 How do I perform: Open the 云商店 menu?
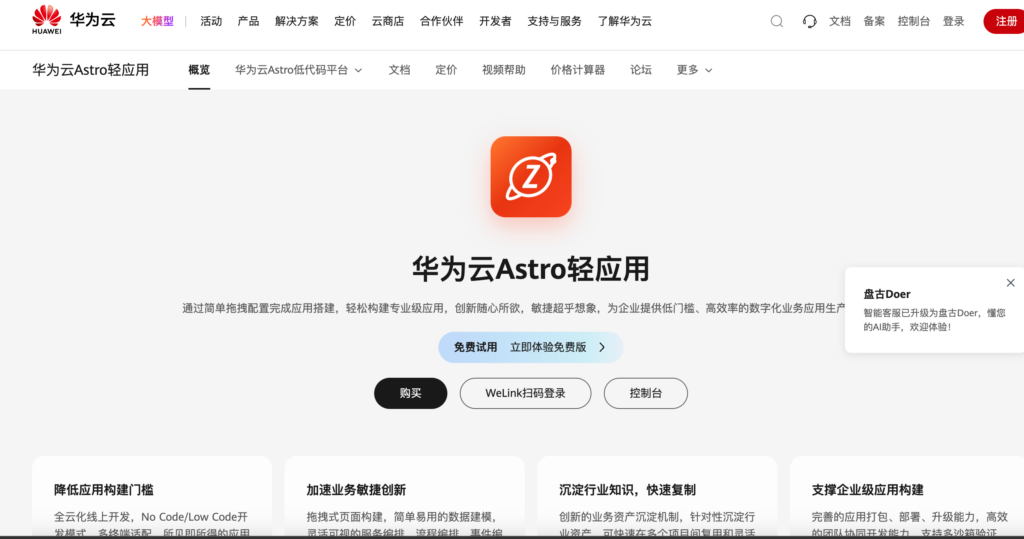388,21
